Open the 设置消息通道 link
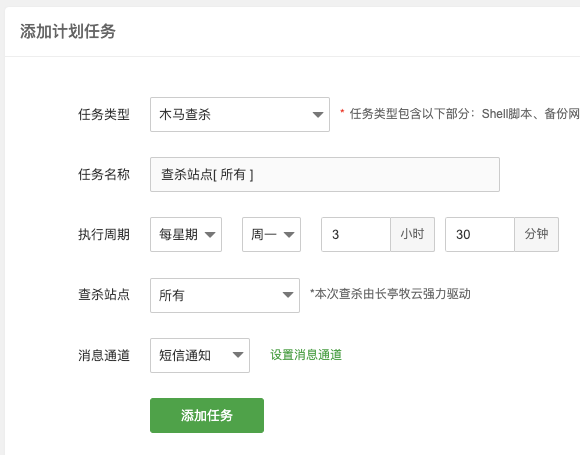 point(306,355)
